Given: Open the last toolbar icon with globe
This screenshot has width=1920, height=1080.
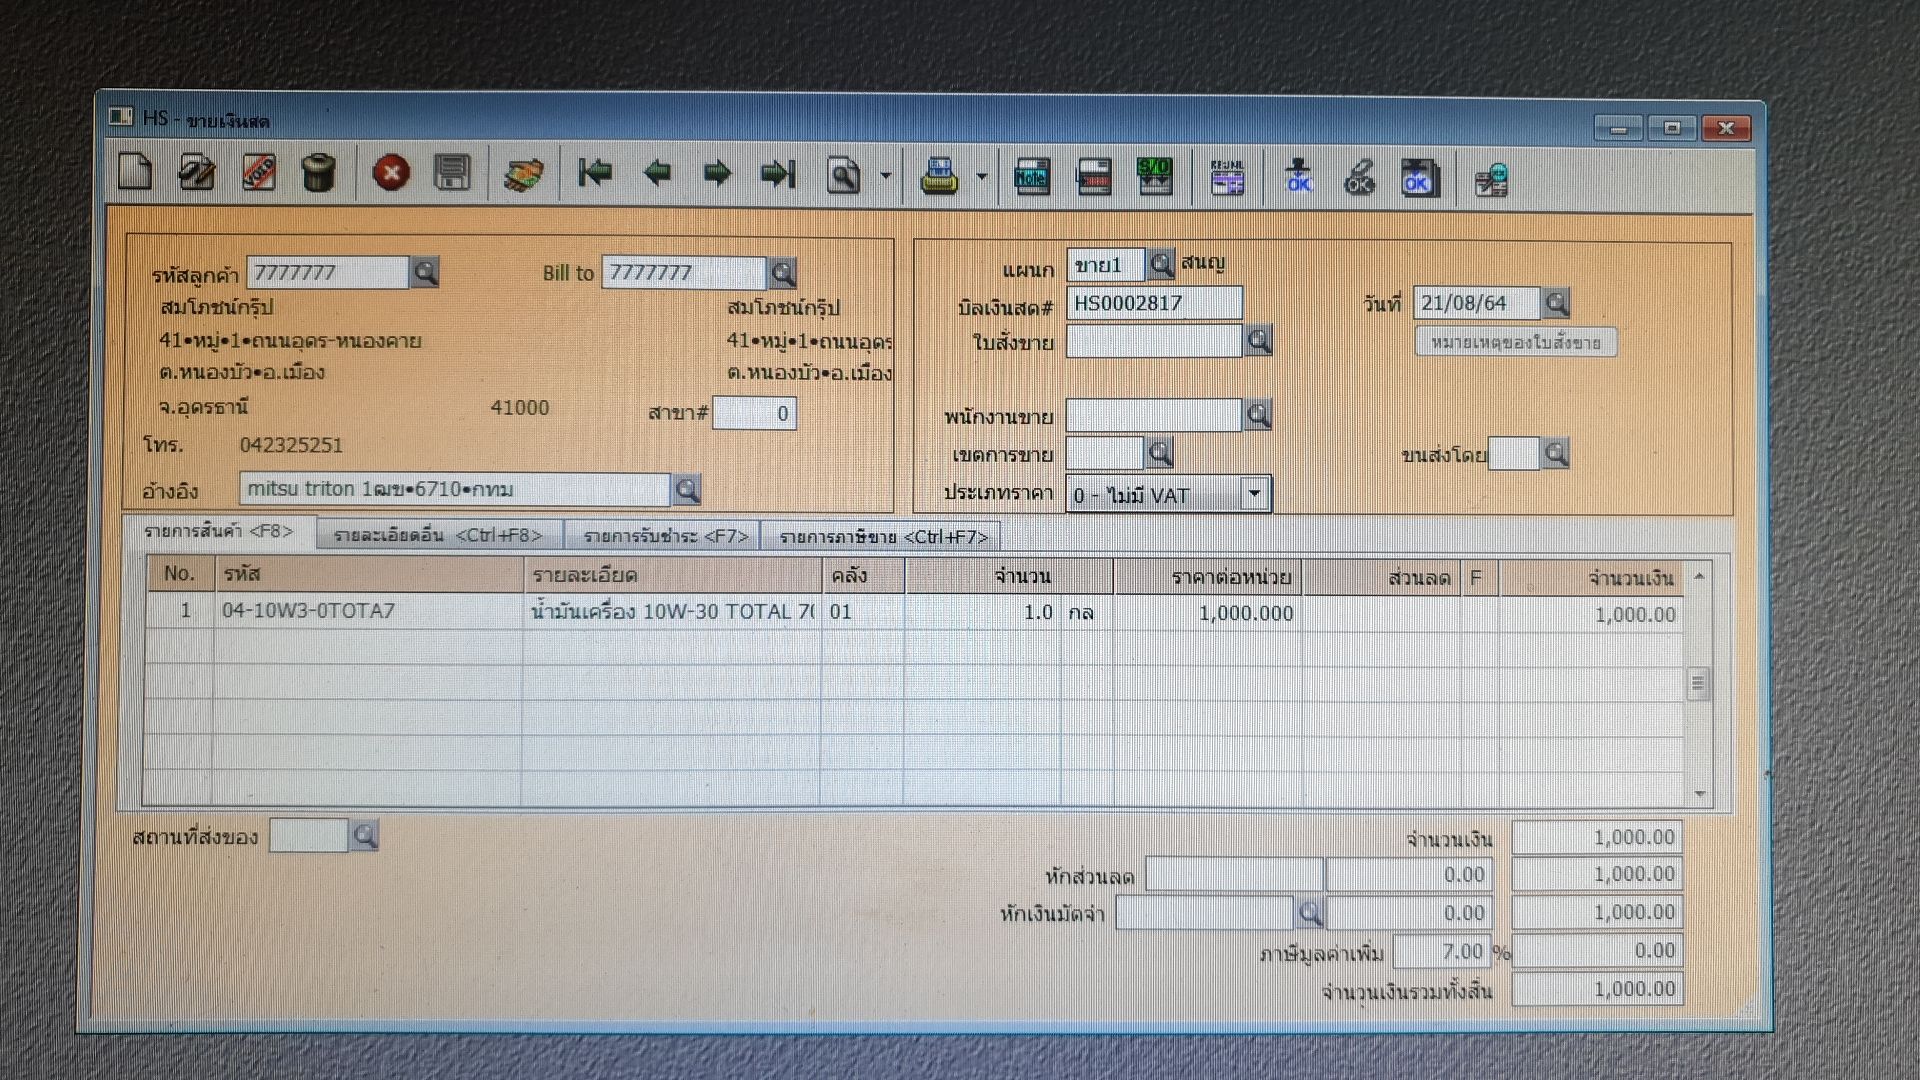Looking at the screenshot, I should tap(1491, 179).
